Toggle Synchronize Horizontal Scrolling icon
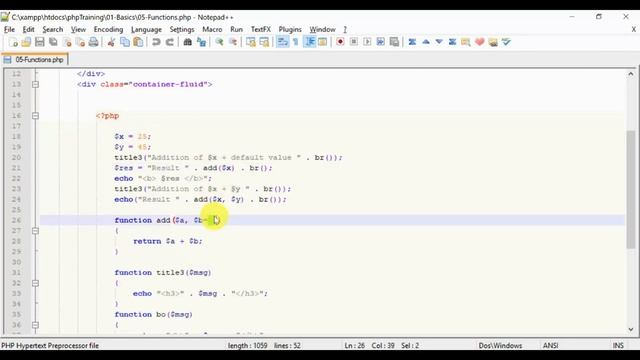Screen dimensions: 640x360 coord(264,42)
